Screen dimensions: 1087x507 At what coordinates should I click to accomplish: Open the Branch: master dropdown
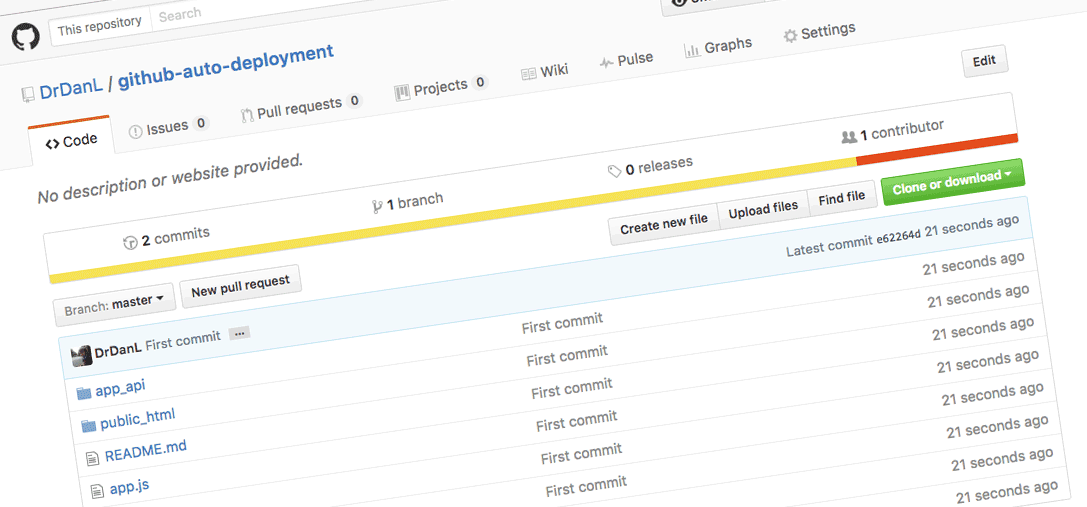point(114,303)
